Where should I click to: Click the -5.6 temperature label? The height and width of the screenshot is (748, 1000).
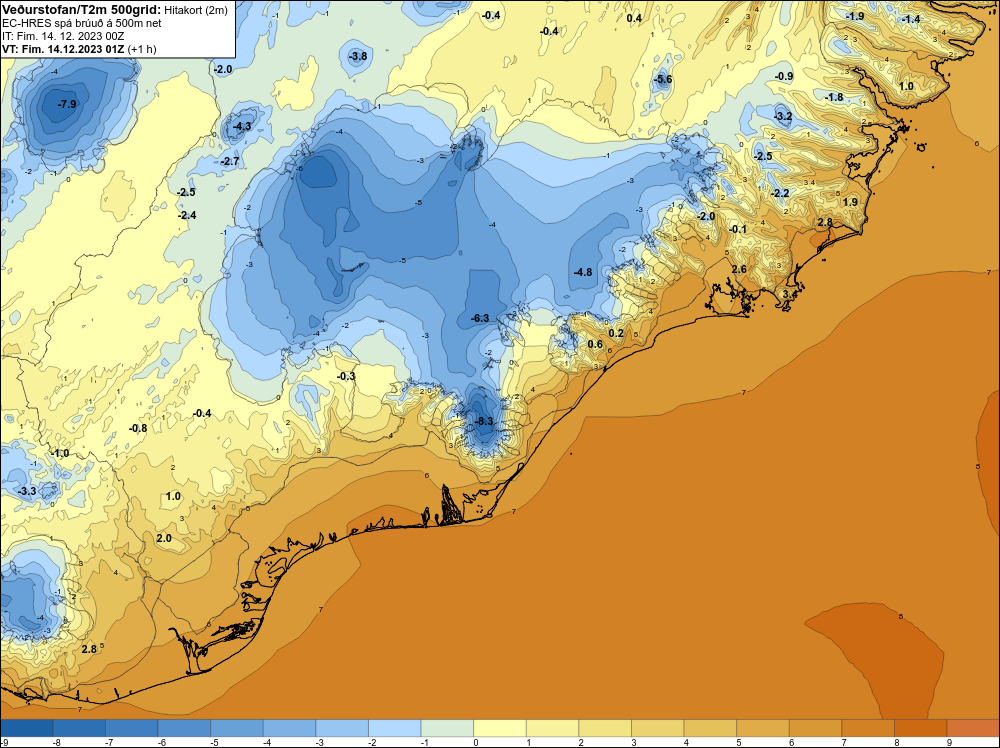(663, 79)
